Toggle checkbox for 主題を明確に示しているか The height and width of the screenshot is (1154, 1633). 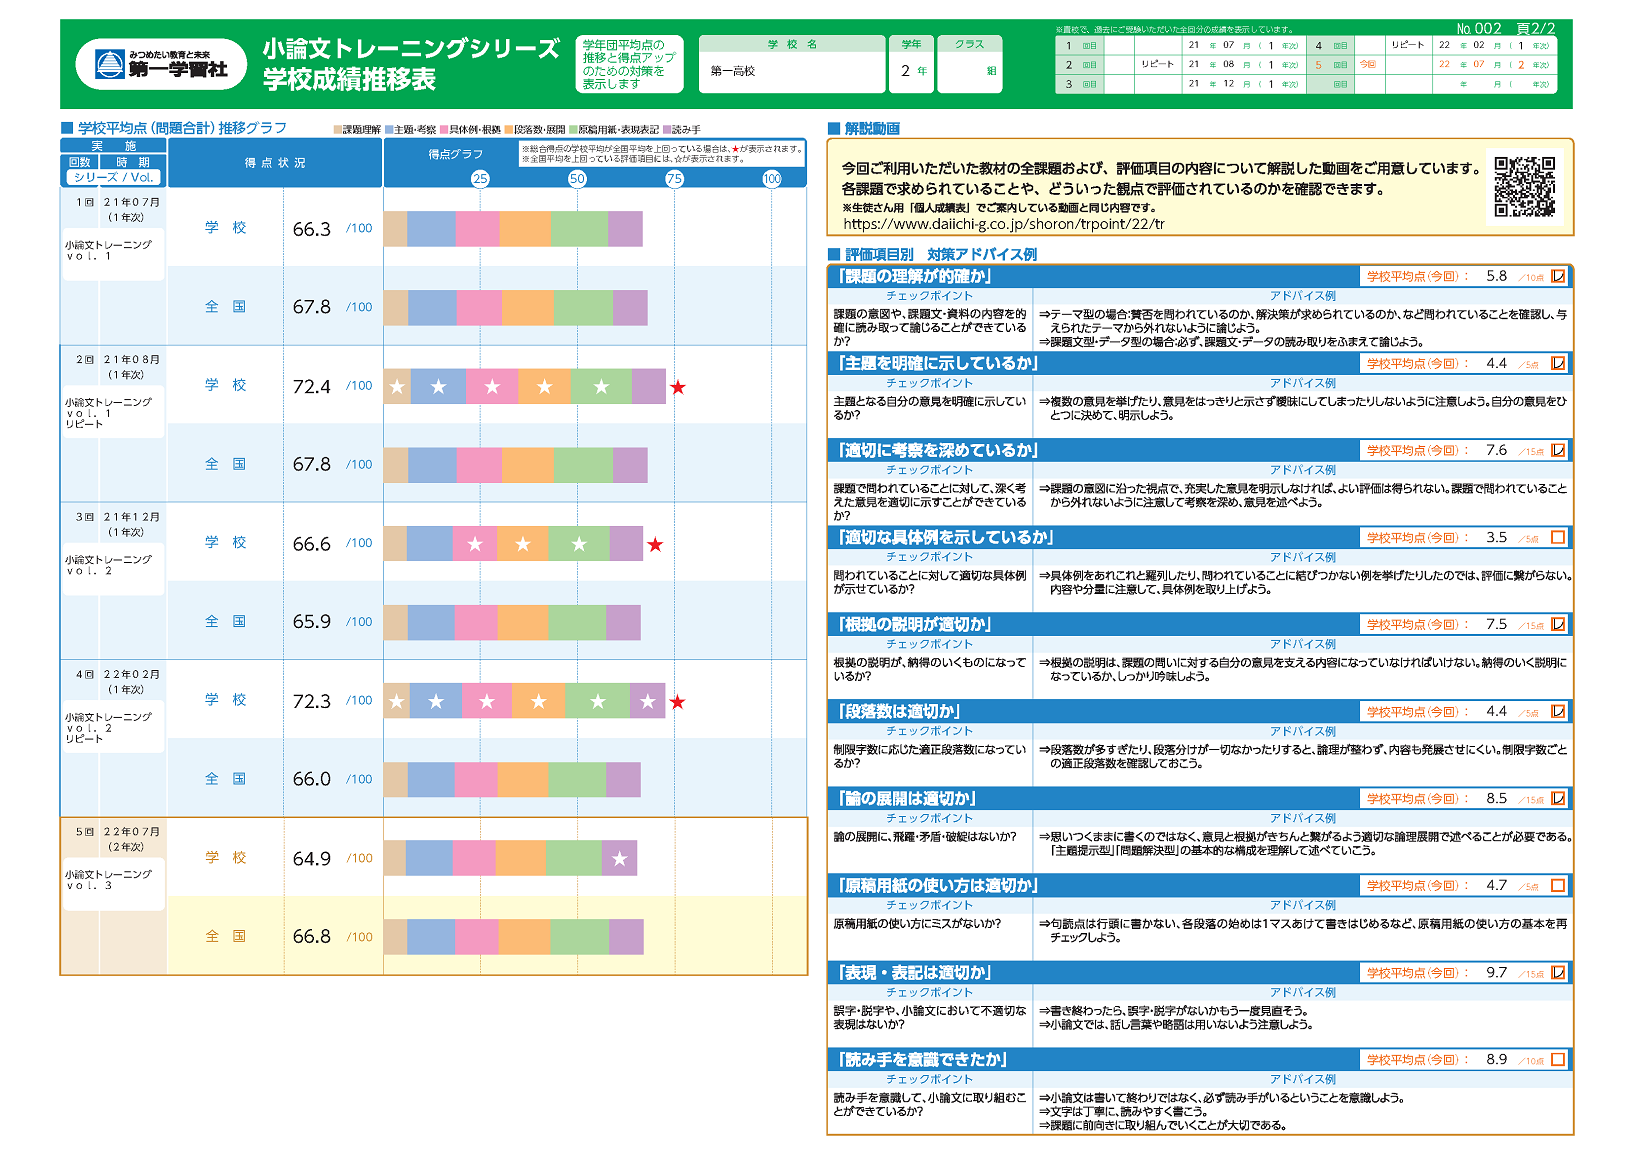[x=1558, y=363]
